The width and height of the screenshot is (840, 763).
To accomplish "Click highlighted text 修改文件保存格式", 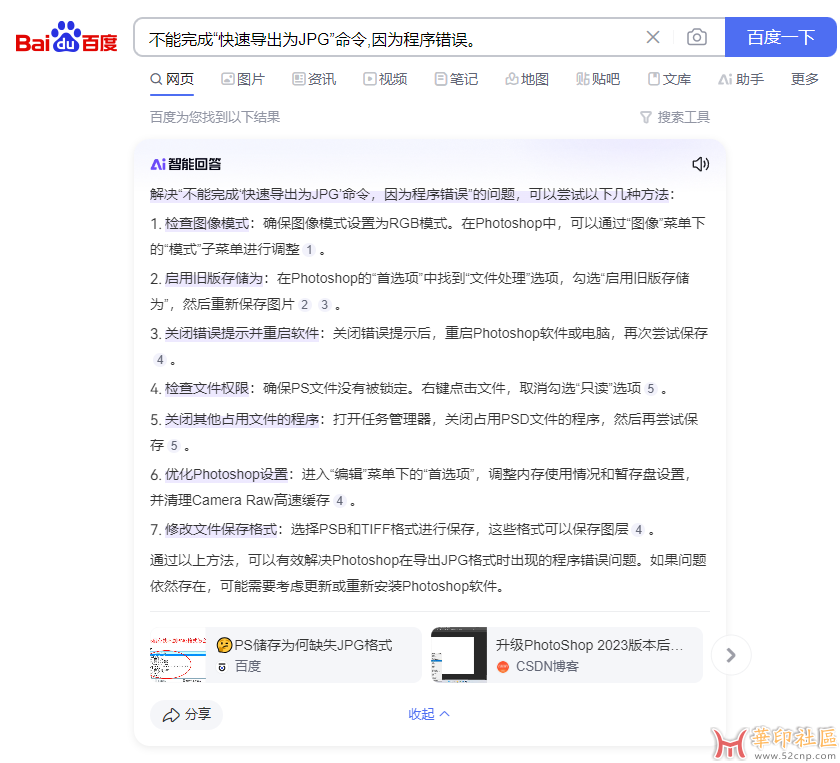I will click(x=221, y=529).
